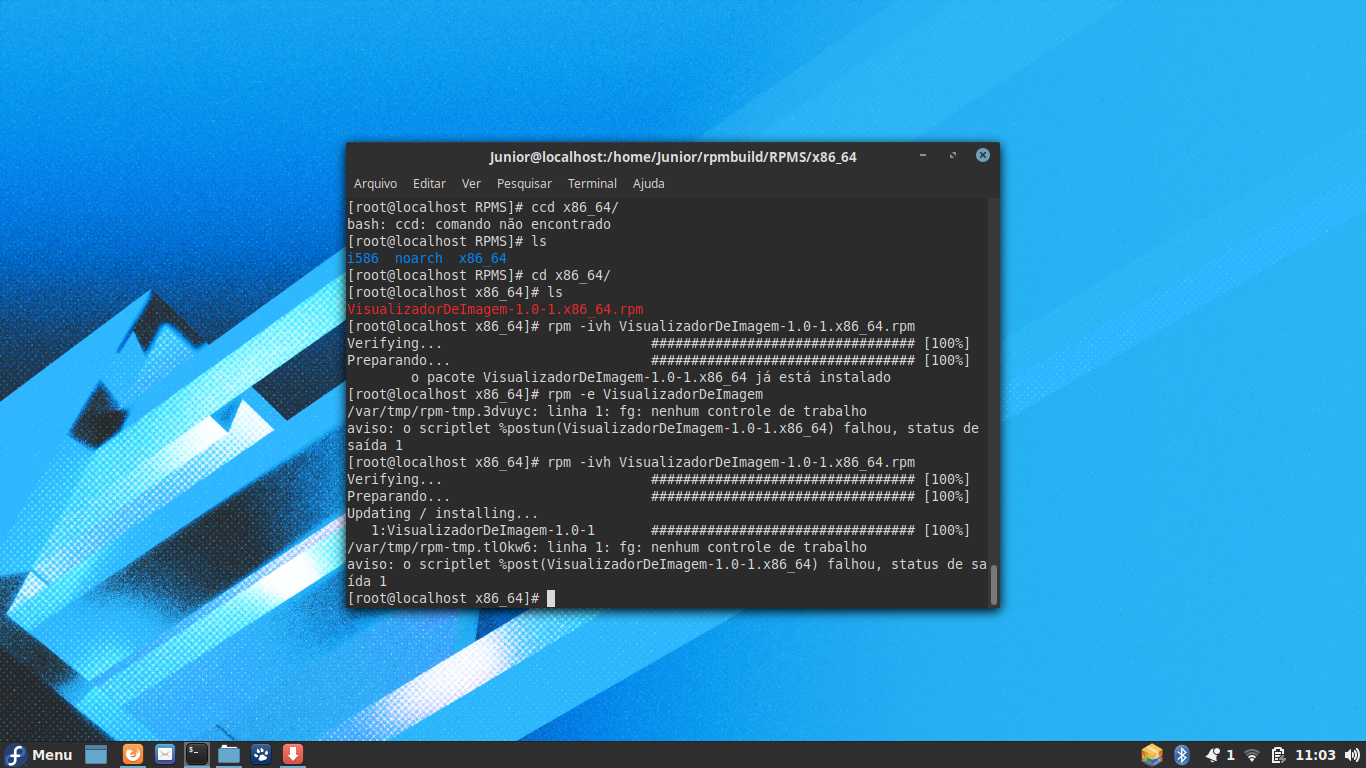This screenshot has height=768, width=1366.
Task: Click the show desktop icon in the taskbar
Action: tap(96, 755)
